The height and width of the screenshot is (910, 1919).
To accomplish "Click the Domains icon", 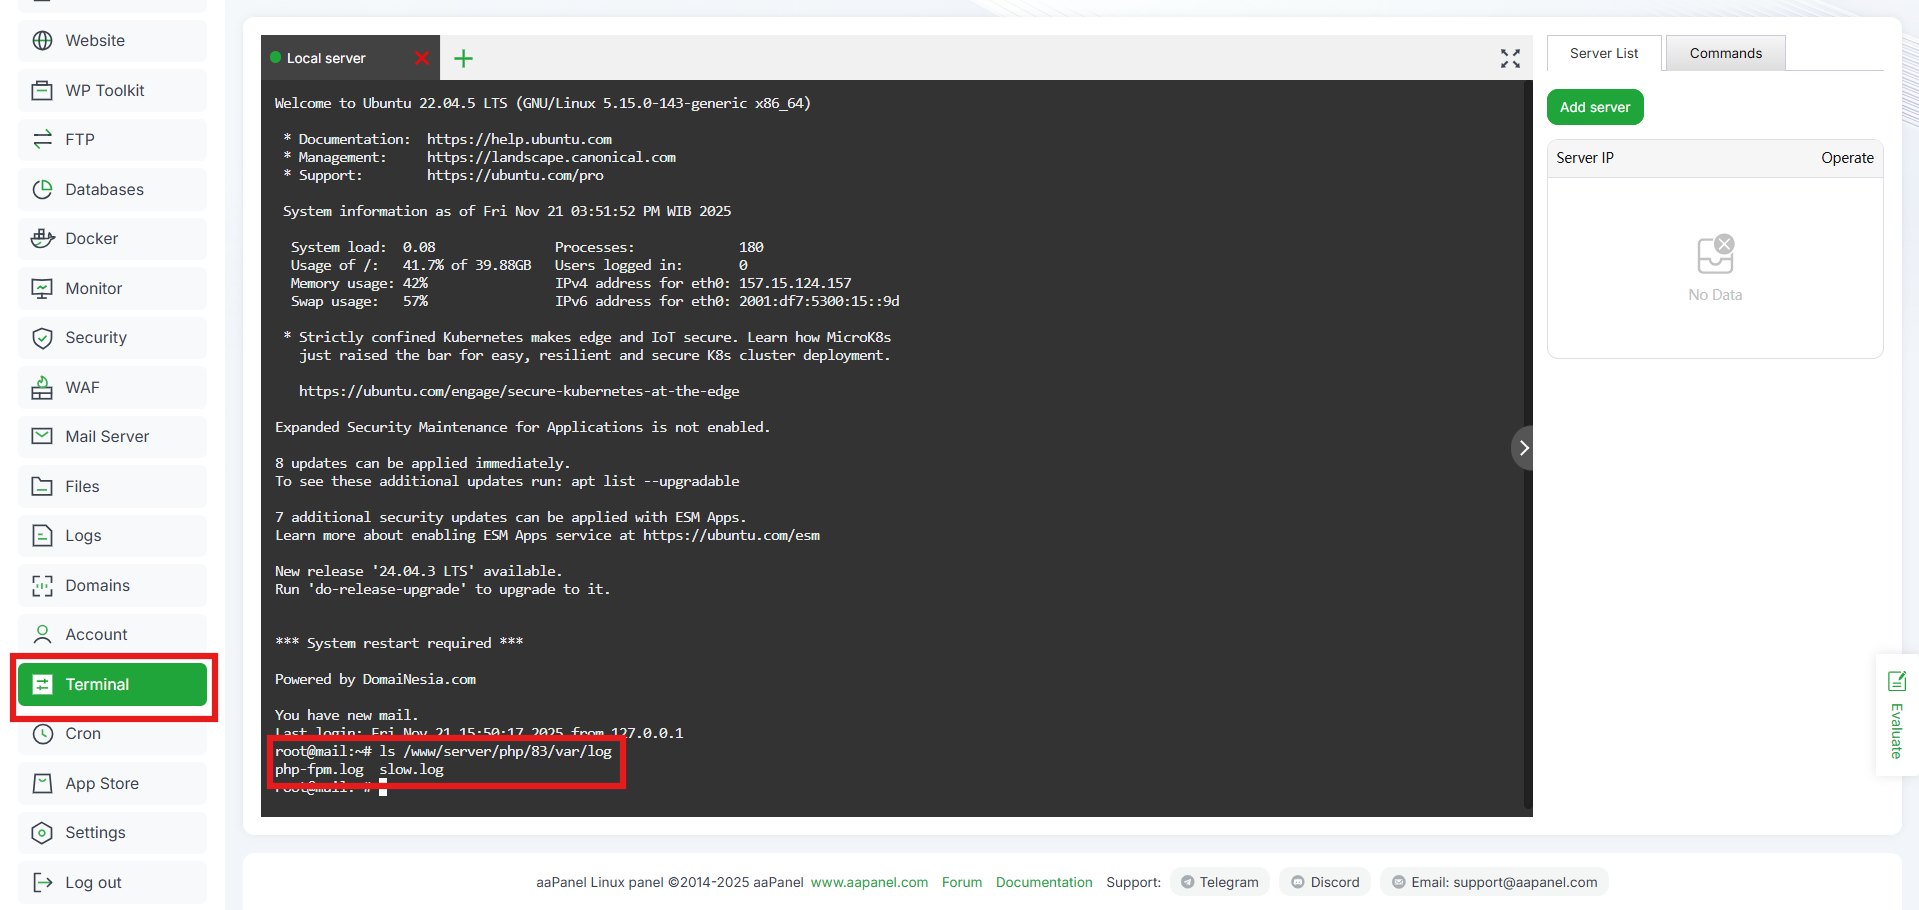I will (x=42, y=585).
